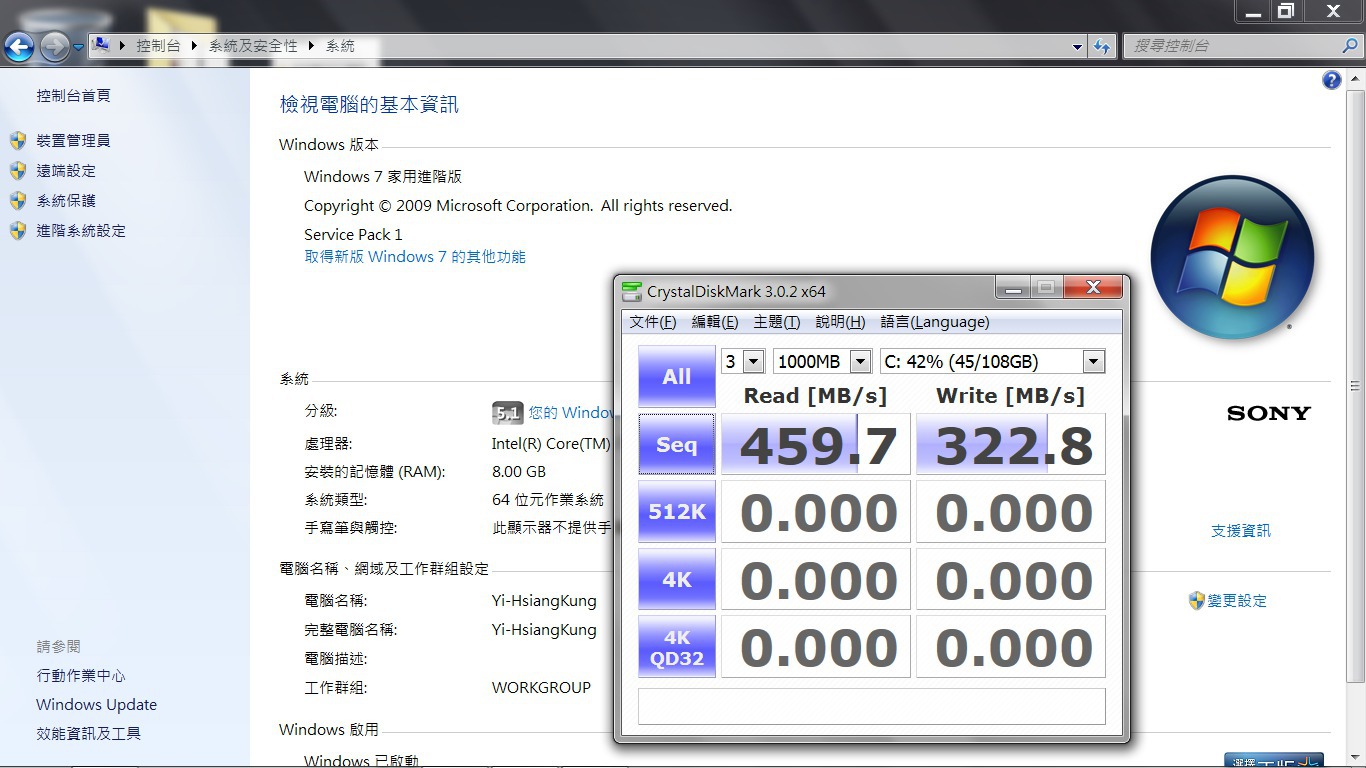Click the 64 位元作業系統 system type value
The width and height of the screenshot is (1366, 768).
click(x=548, y=500)
